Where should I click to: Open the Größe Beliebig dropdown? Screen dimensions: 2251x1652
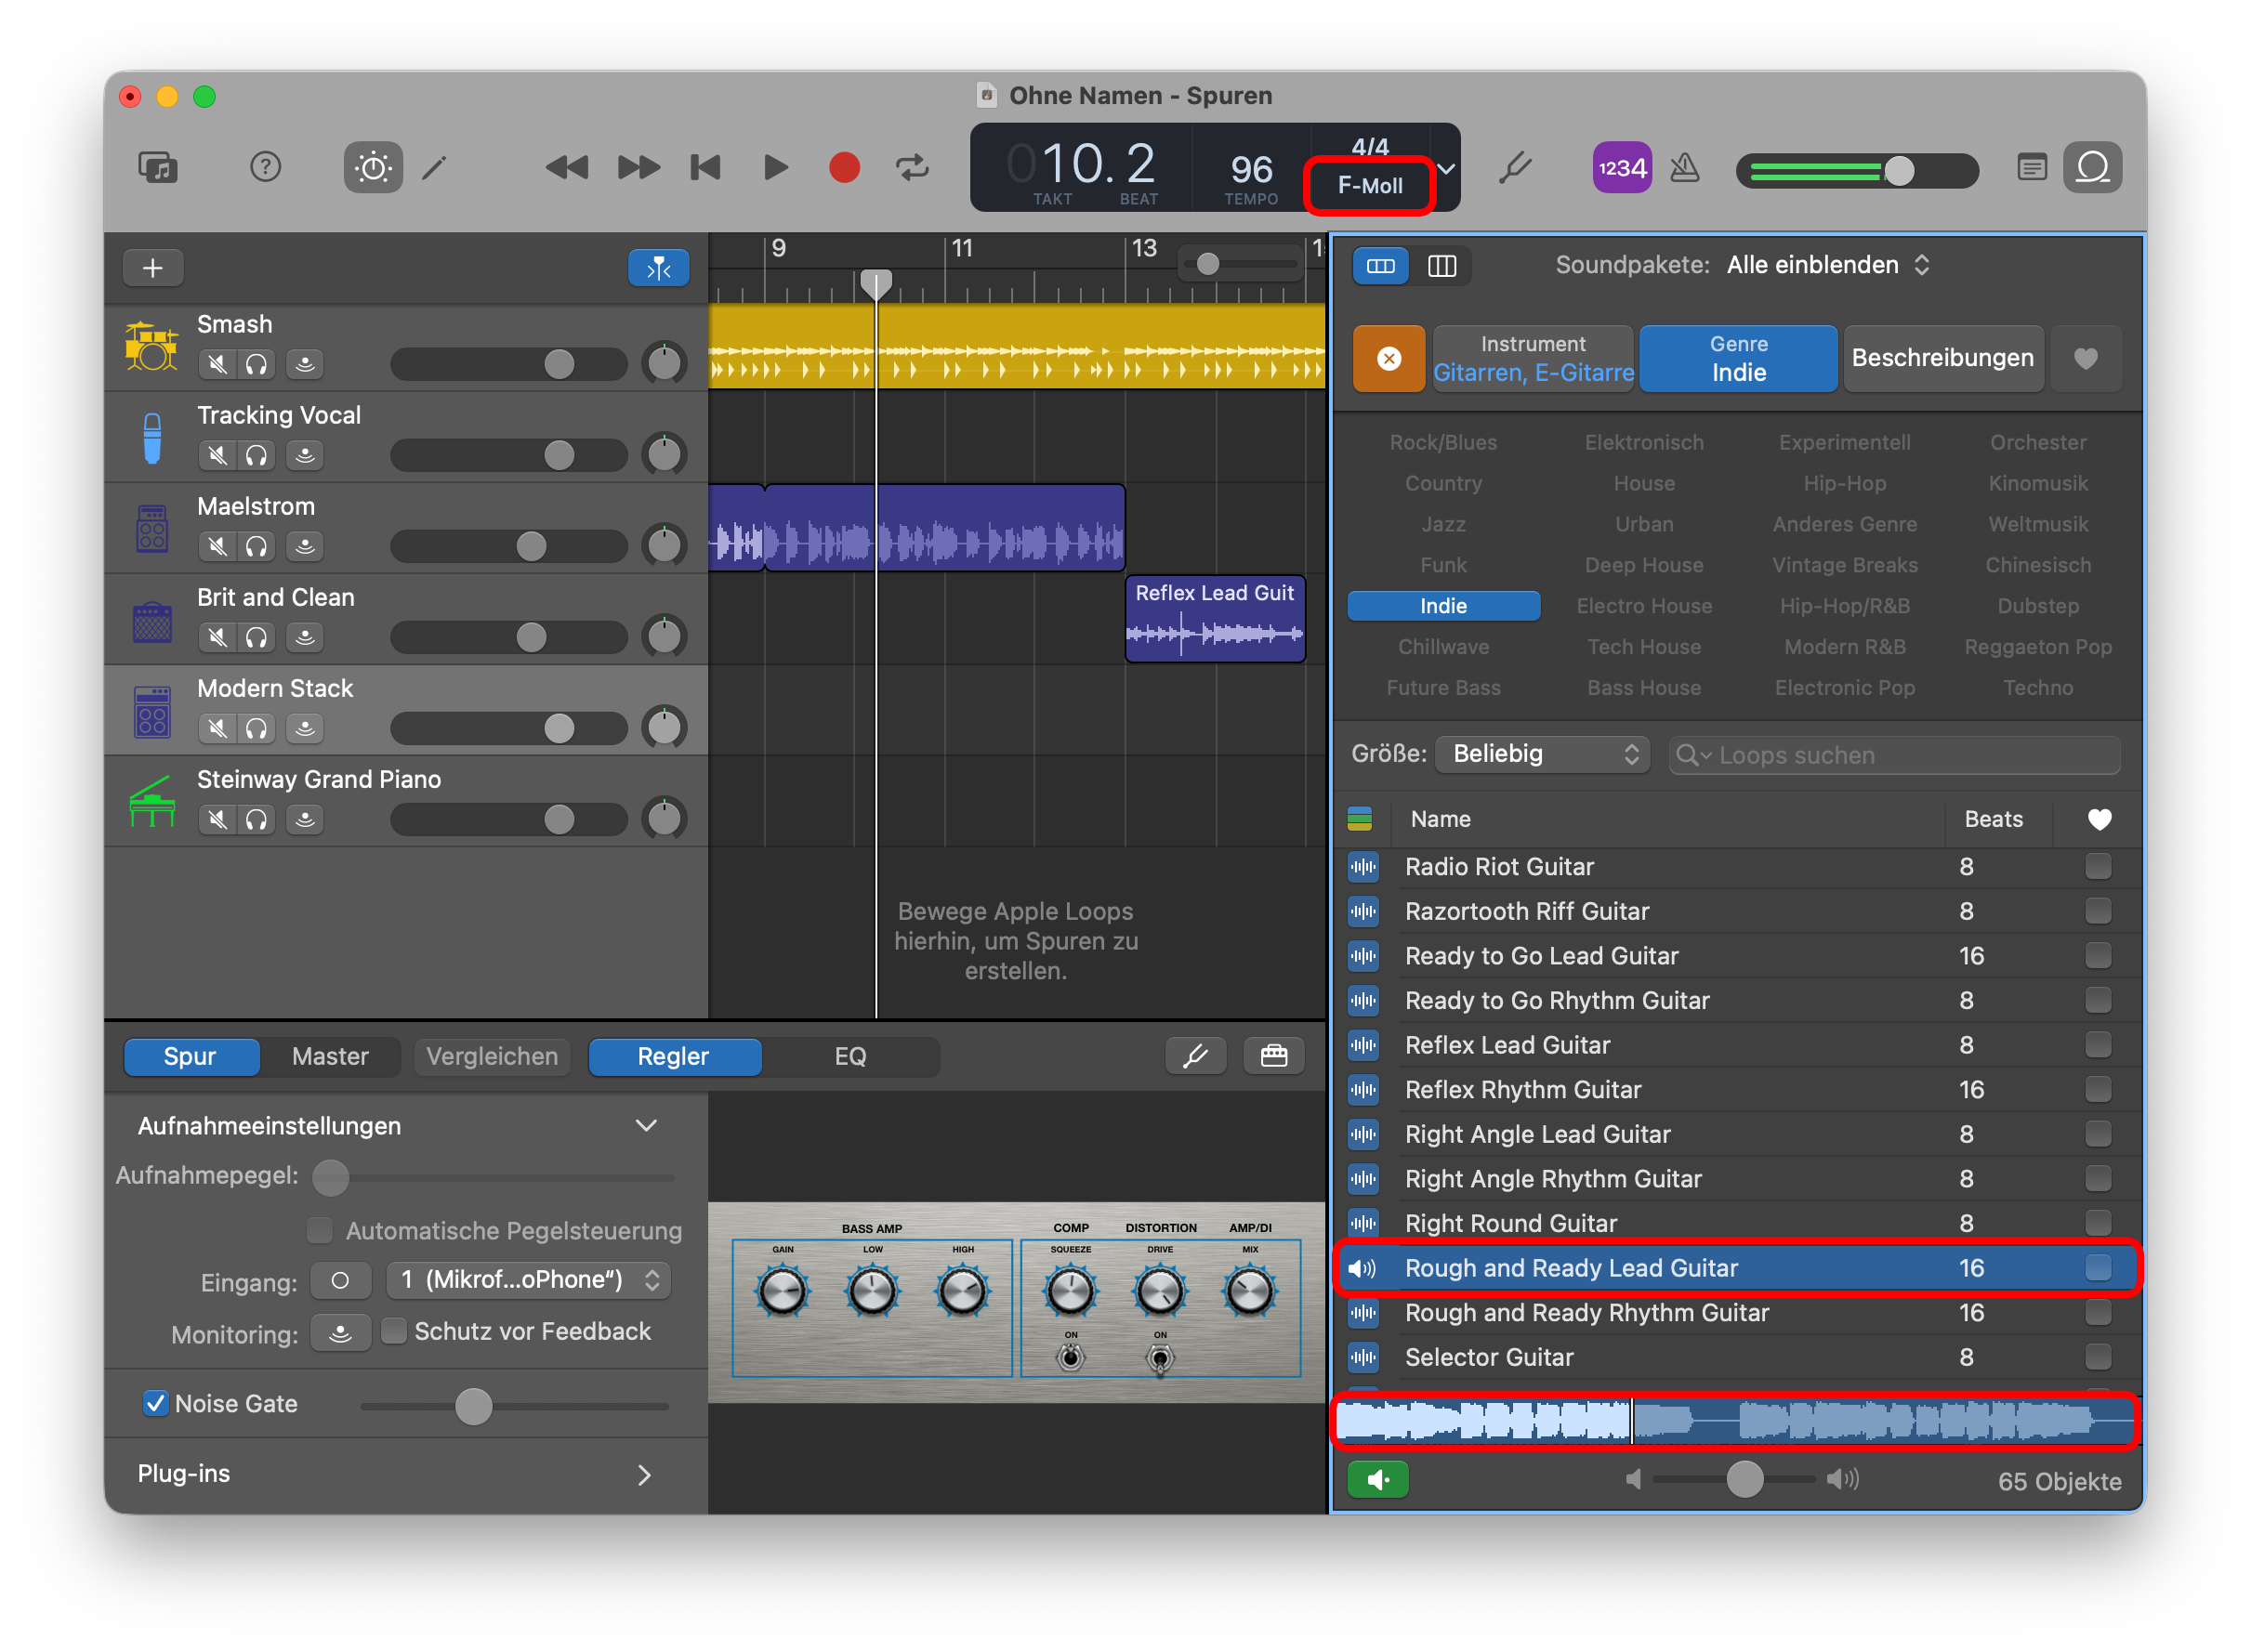[x=1543, y=754]
